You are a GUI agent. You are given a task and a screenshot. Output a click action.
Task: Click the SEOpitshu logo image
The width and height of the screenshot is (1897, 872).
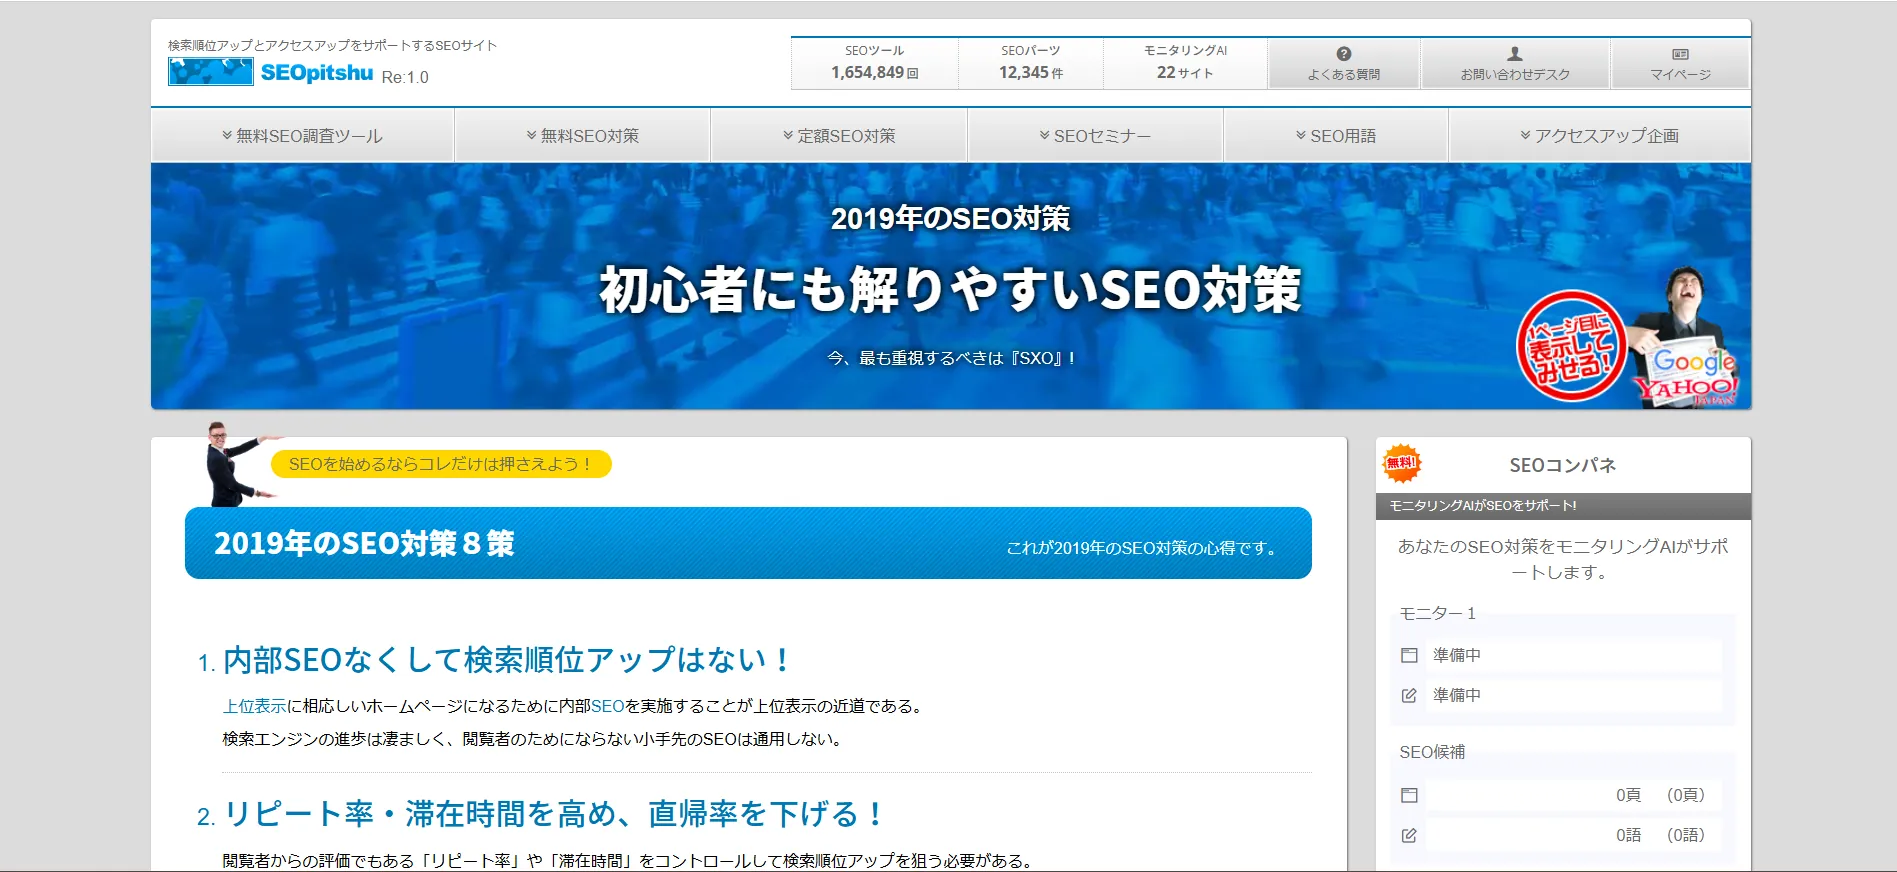[270, 72]
